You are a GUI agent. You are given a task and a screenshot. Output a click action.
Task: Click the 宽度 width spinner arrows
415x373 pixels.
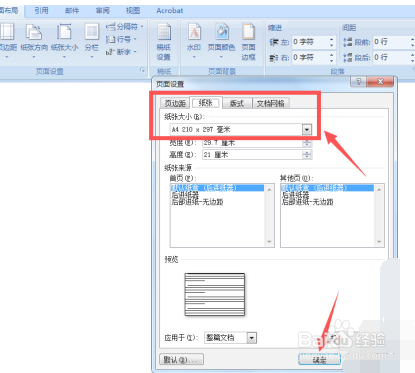pos(307,143)
